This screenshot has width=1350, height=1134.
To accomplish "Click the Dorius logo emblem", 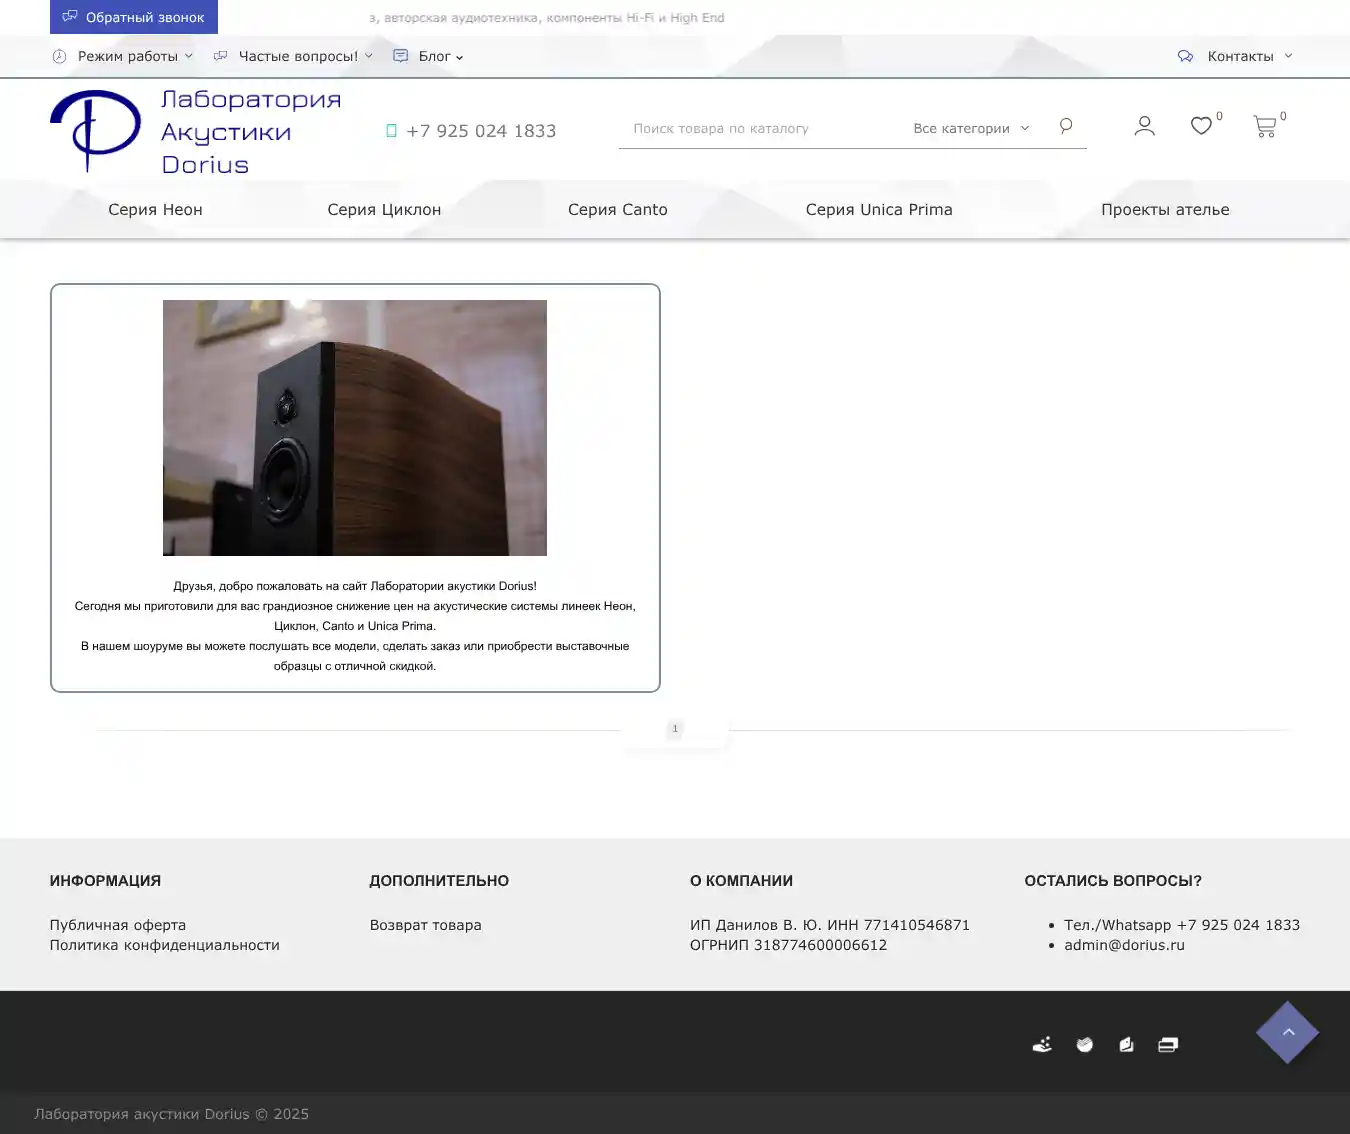I will click(96, 130).
